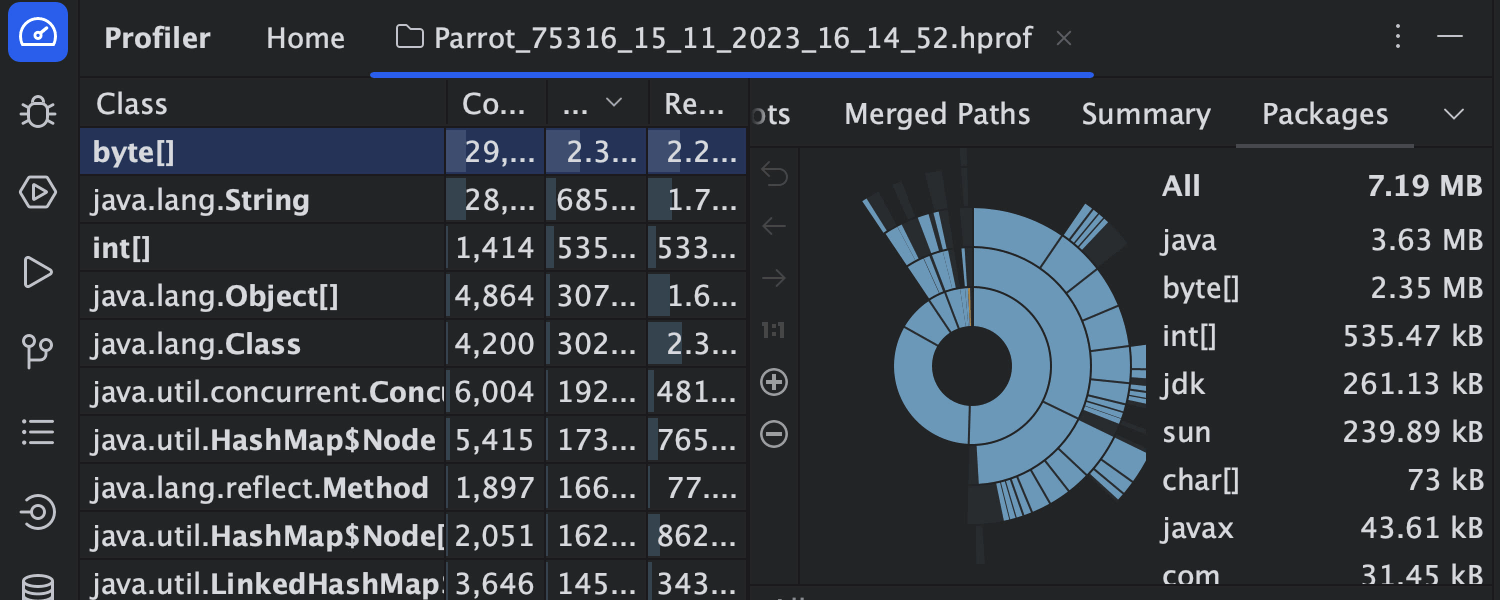
Task: Open the Services hexagon icon
Action: 38,192
